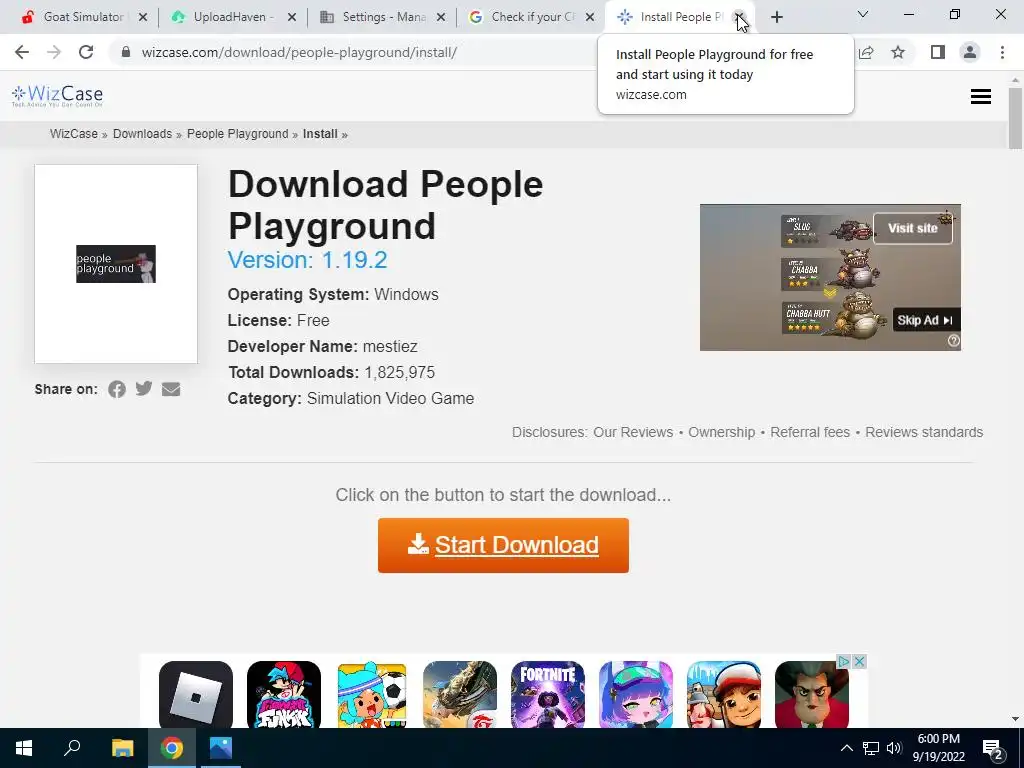Screen dimensions: 1024x768
Task: Click the Friday Night Funkin app icon
Action: [x=284, y=695]
